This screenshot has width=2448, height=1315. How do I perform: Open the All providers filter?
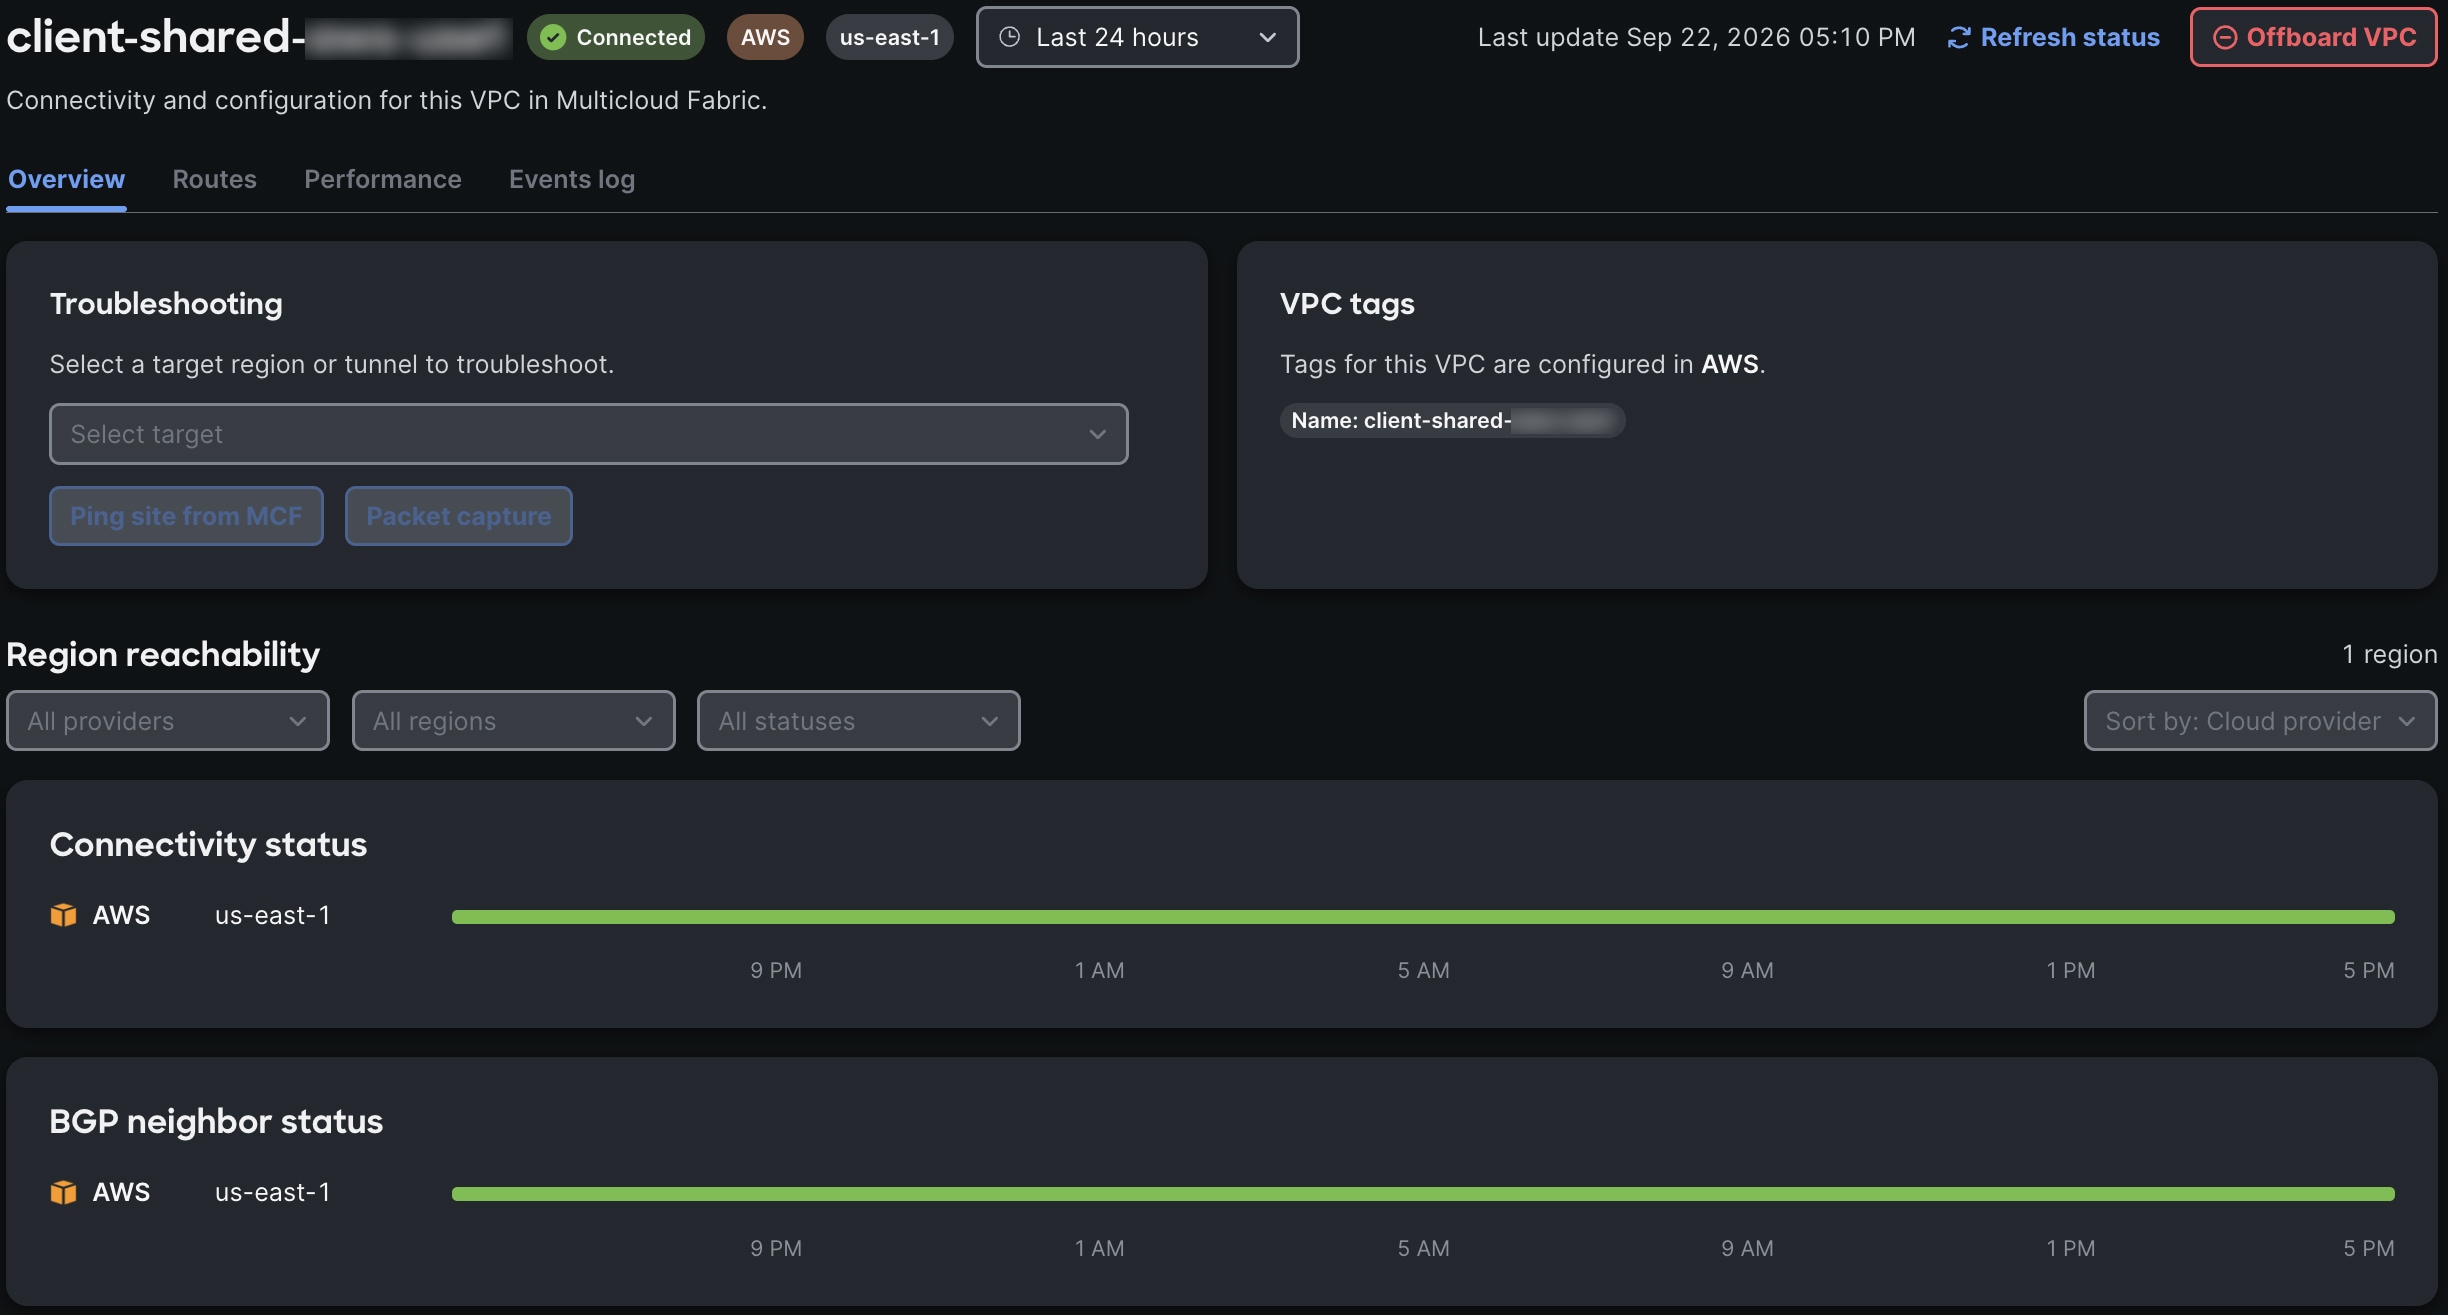click(x=168, y=720)
